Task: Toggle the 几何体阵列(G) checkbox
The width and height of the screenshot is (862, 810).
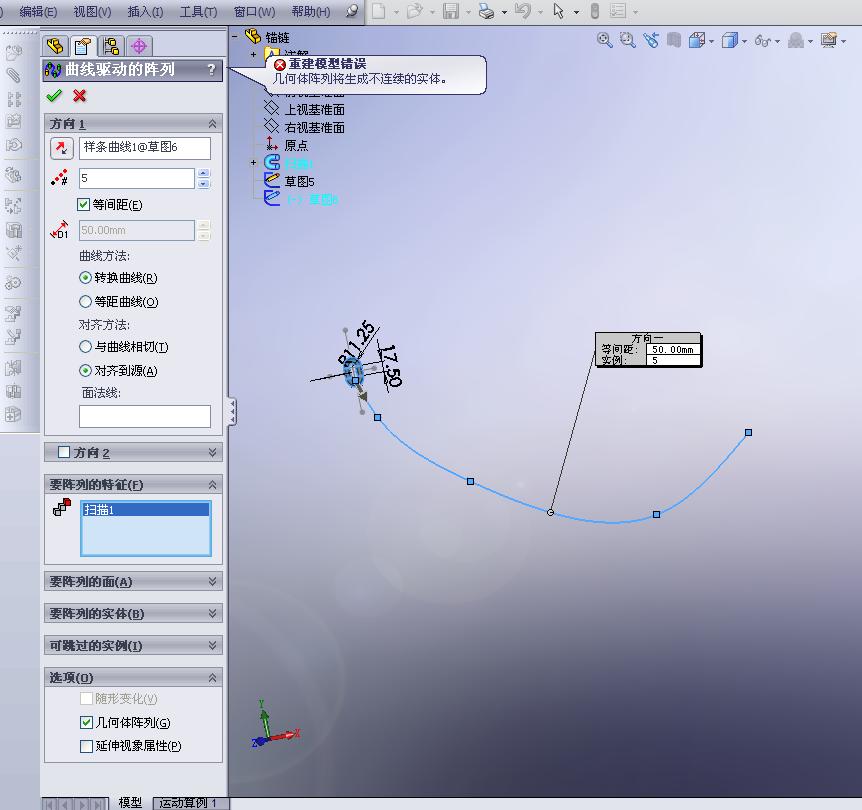Action: [x=86, y=722]
